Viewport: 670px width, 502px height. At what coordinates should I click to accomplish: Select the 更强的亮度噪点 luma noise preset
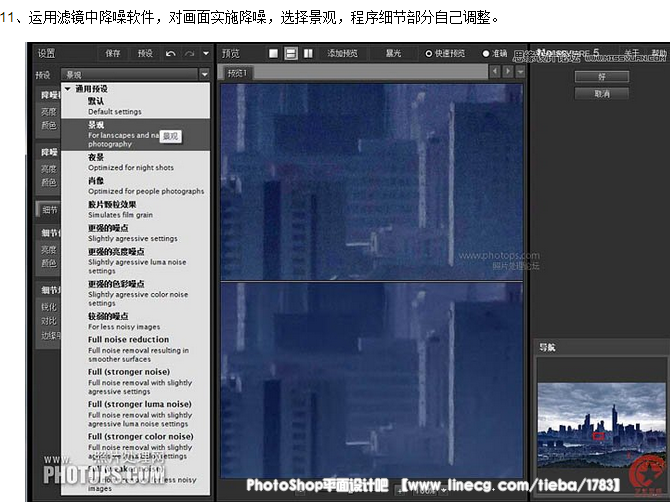pyautogui.click(x=135, y=261)
